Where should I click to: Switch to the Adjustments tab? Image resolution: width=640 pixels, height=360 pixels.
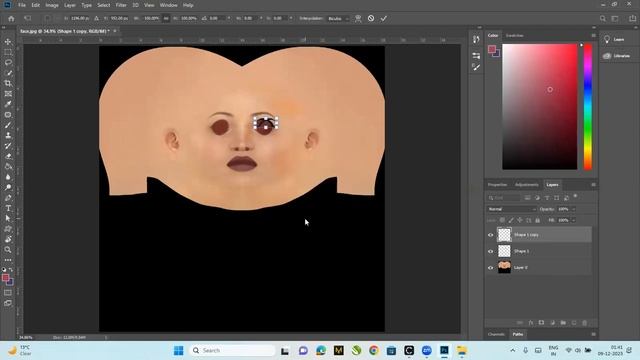point(527,185)
